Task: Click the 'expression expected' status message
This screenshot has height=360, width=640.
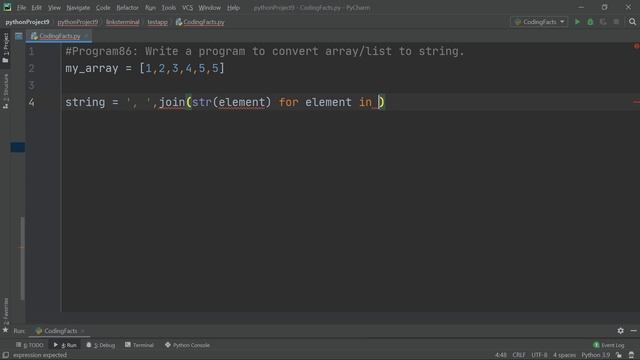Action: (x=40, y=355)
